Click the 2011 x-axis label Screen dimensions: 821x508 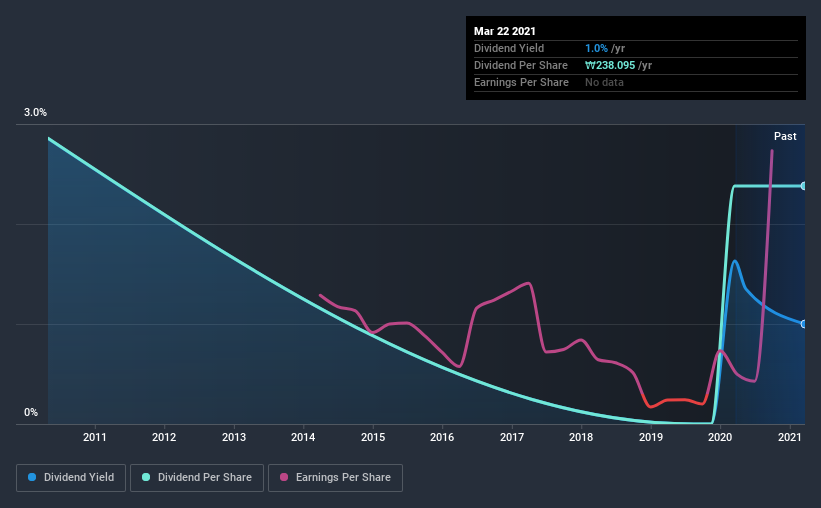tap(95, 437)
